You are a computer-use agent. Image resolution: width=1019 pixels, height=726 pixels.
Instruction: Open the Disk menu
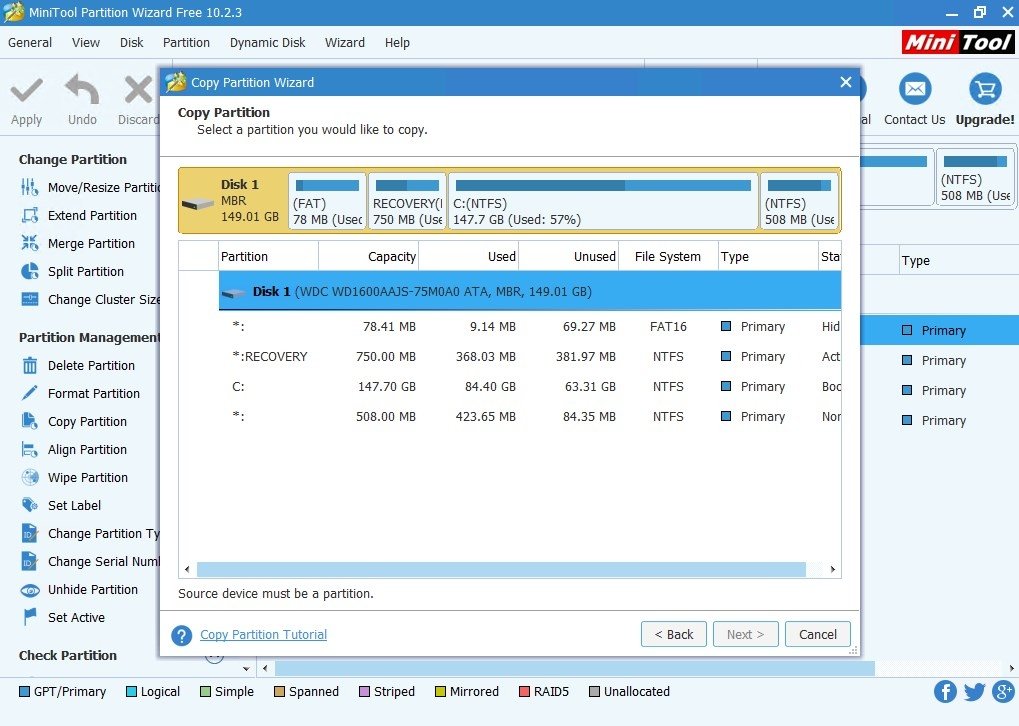tap(131, 43)
